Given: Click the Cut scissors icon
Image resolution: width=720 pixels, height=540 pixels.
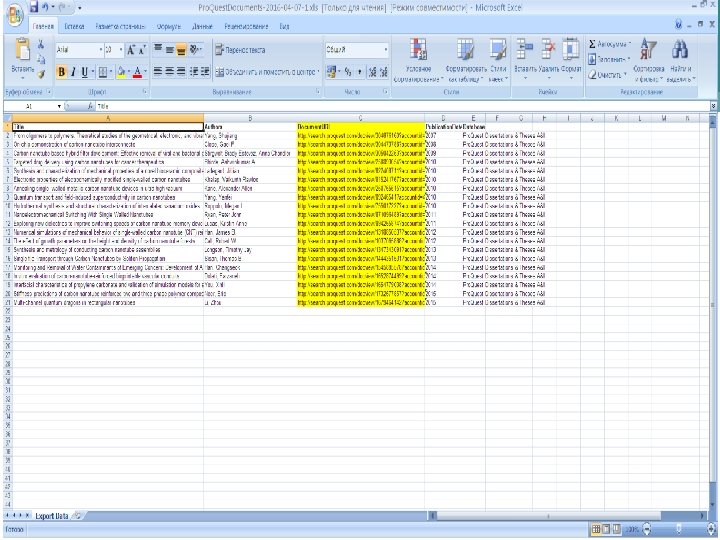Looking at the screenshot, I should pyautogui.click(x=41, y=44).
